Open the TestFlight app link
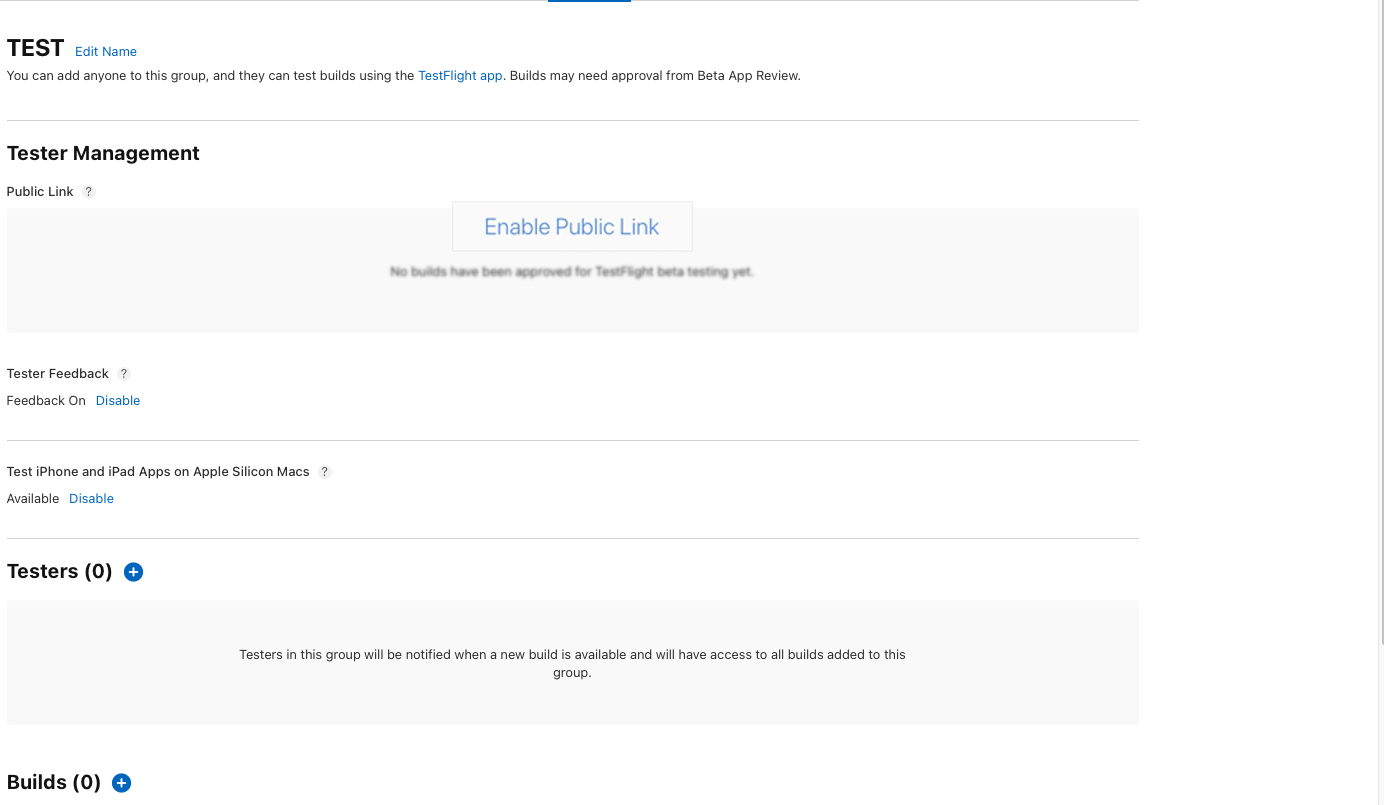The image size is (1384, 805). [x=460, y=75]
